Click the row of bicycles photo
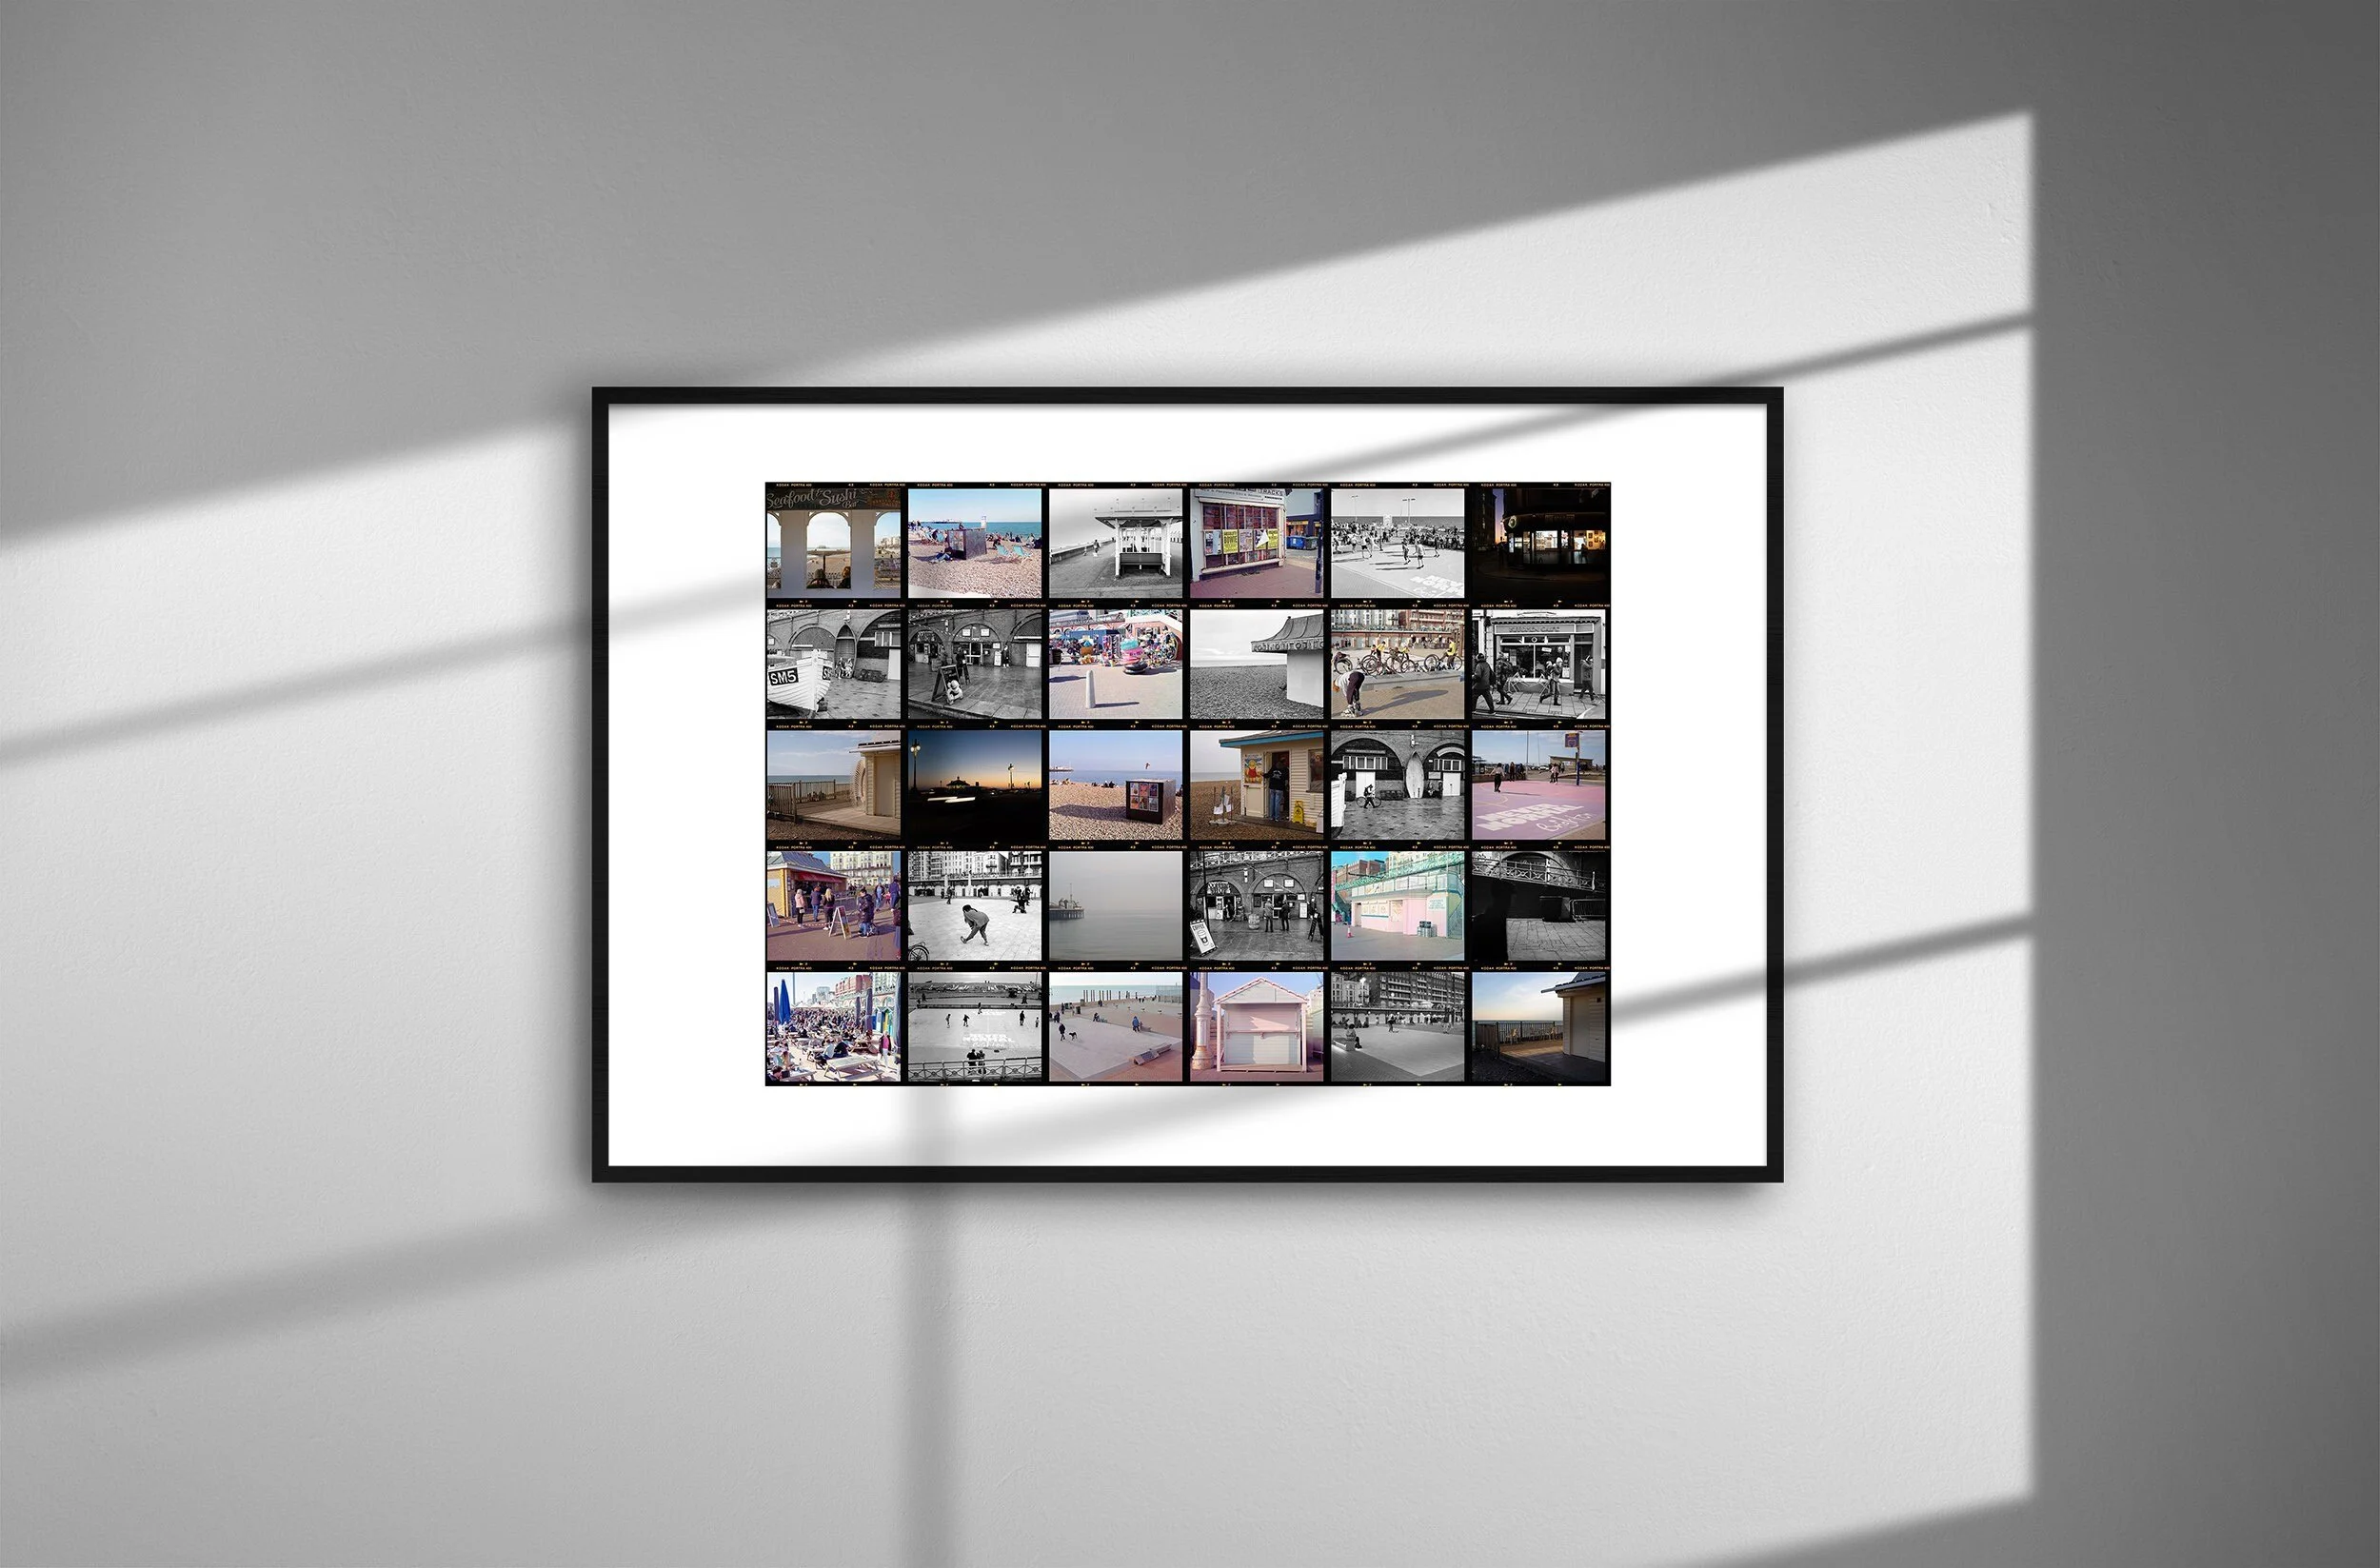This screenshot has height=1568, width=2380. 1398,664
